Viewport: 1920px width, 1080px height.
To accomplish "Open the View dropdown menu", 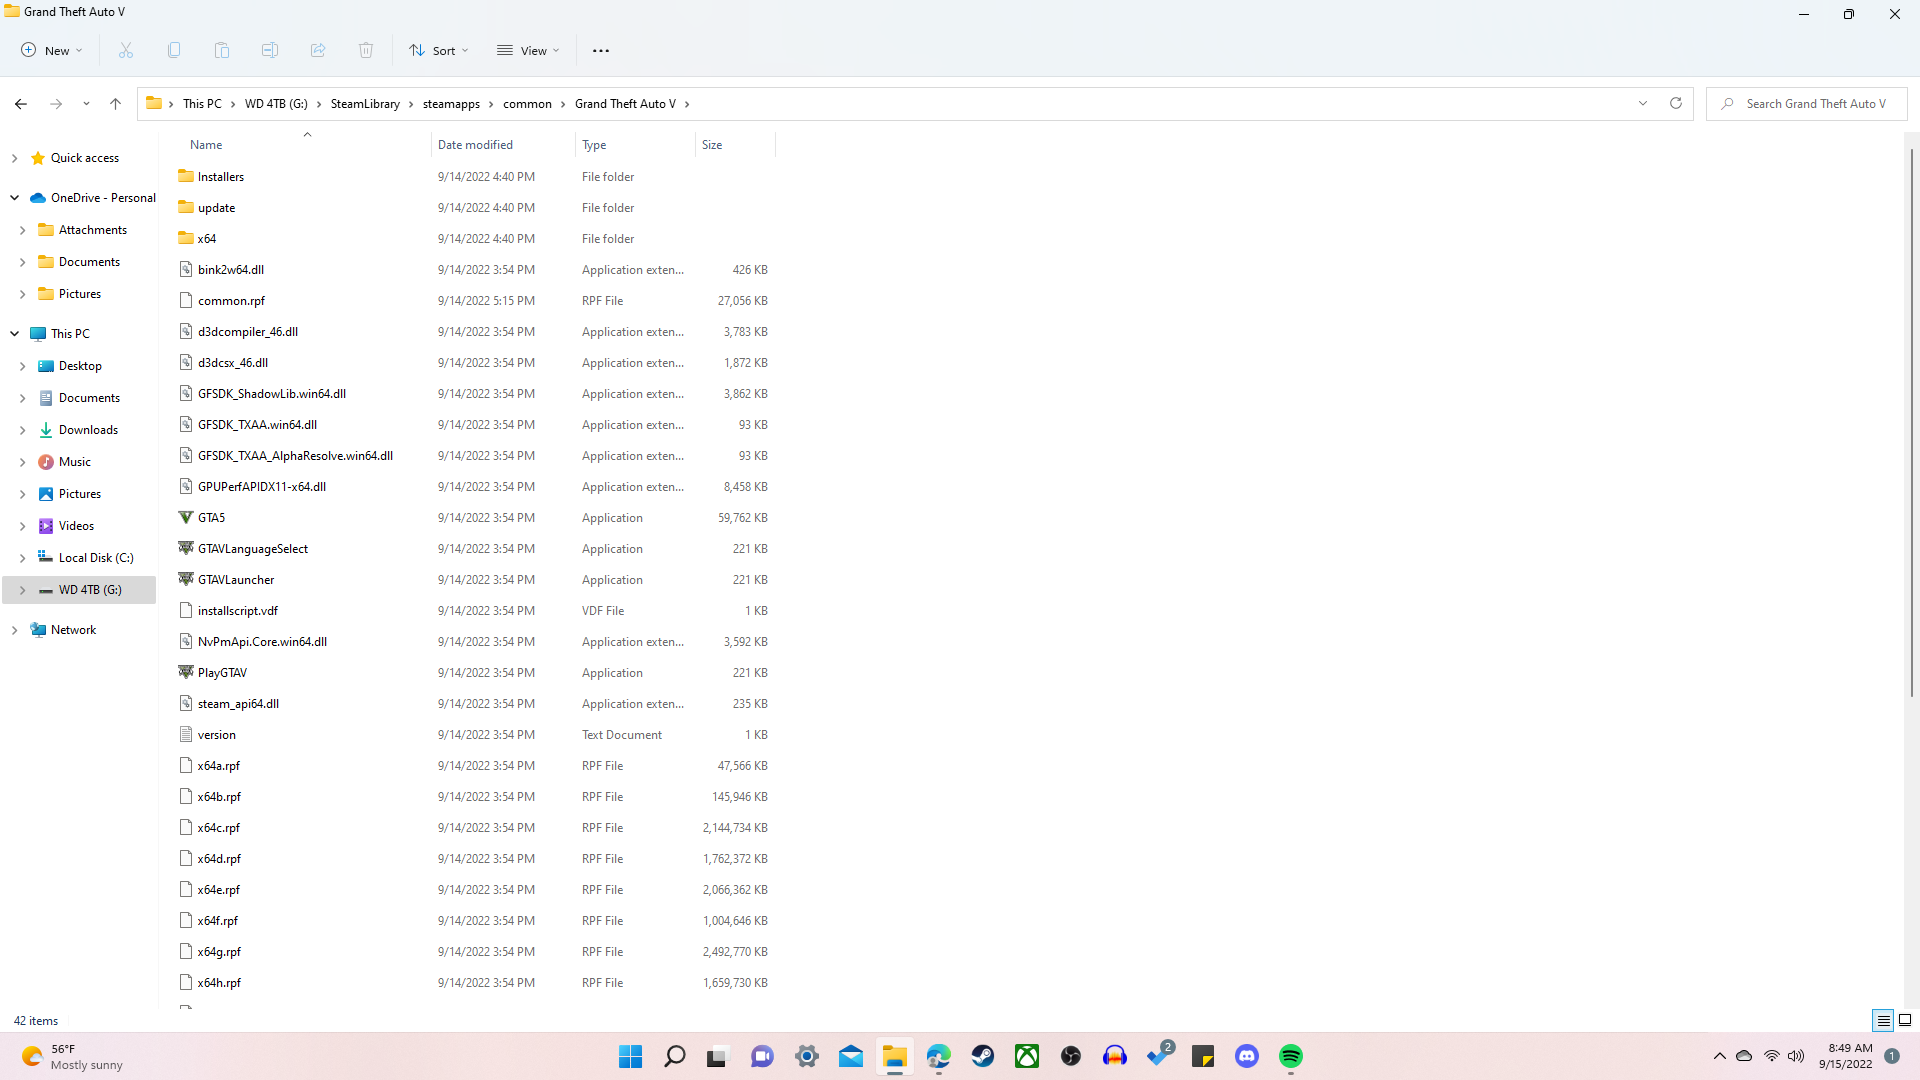I will tap(528, 50).
